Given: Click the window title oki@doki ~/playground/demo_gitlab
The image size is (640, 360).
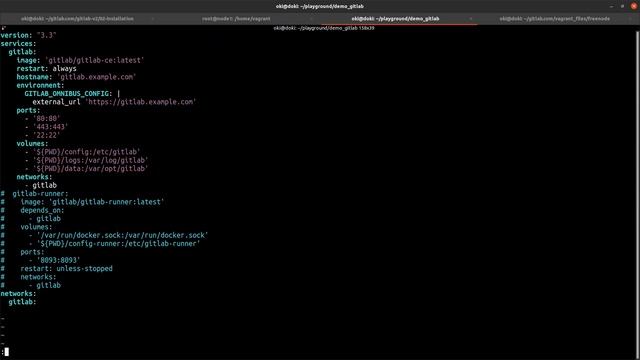Looking at the screenshot, I should pos(320,6).
